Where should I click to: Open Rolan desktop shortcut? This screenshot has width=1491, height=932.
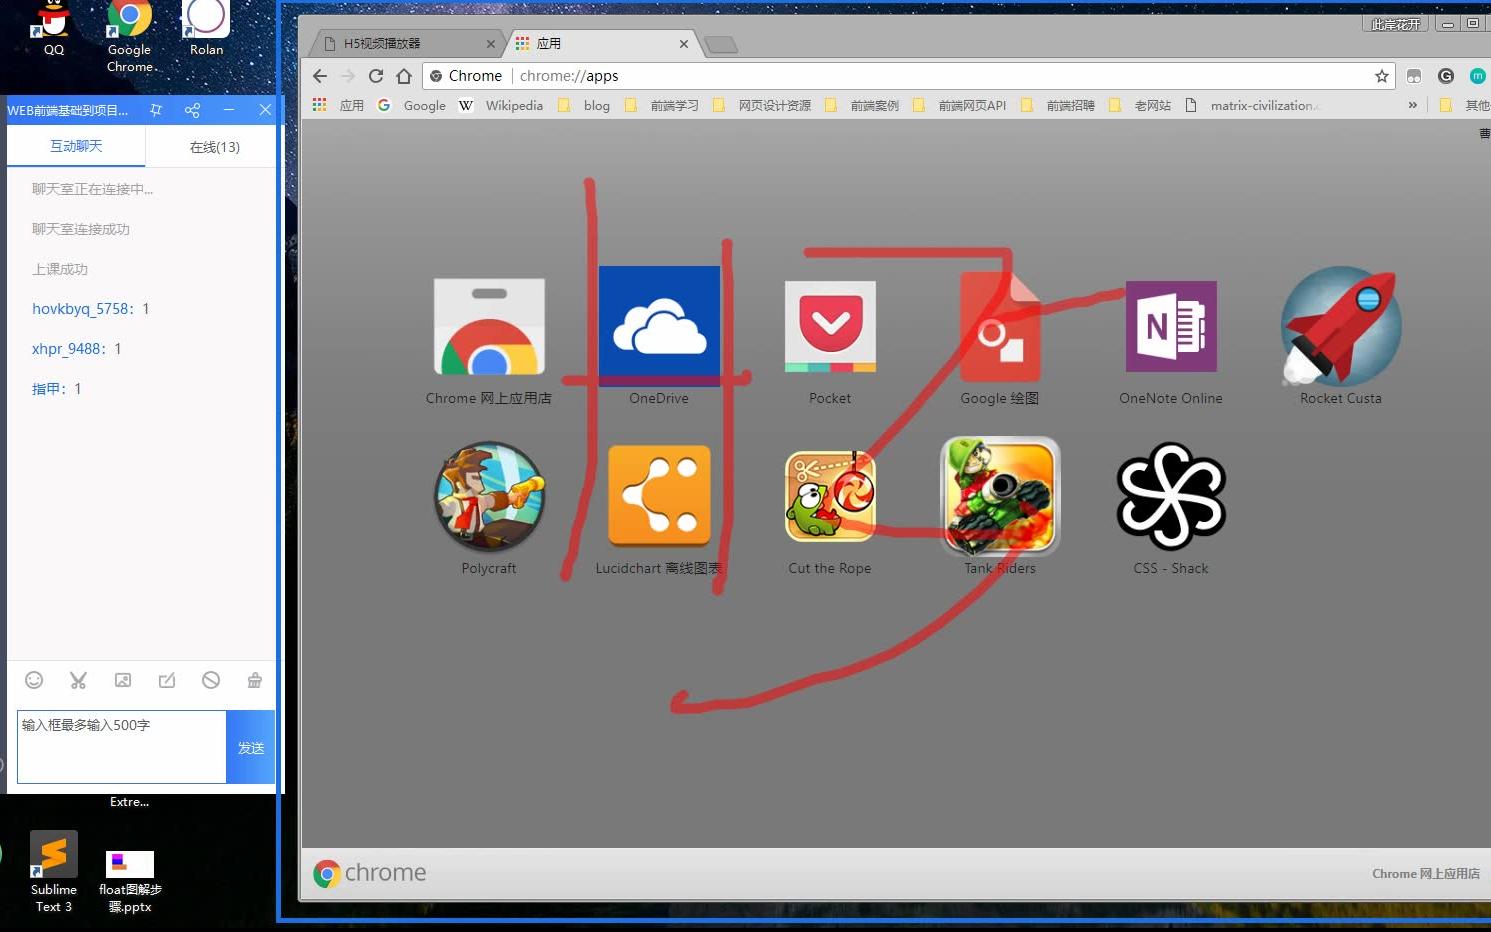[207, 28]
